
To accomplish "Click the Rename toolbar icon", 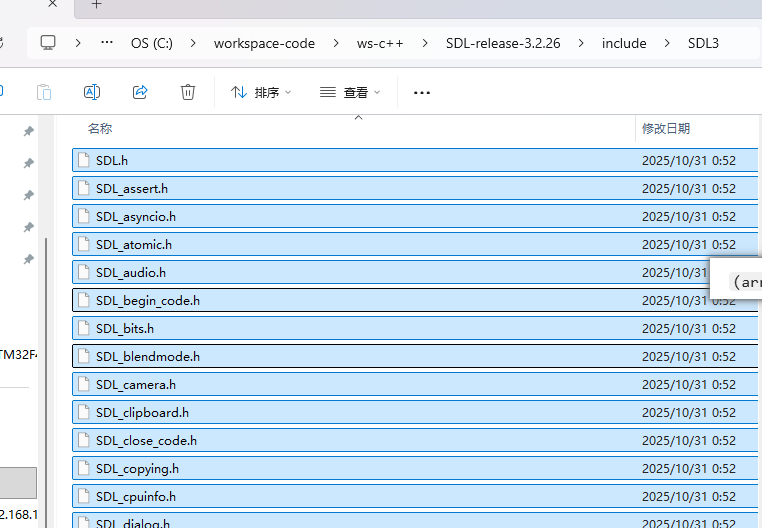I will [x=92, y=92].
